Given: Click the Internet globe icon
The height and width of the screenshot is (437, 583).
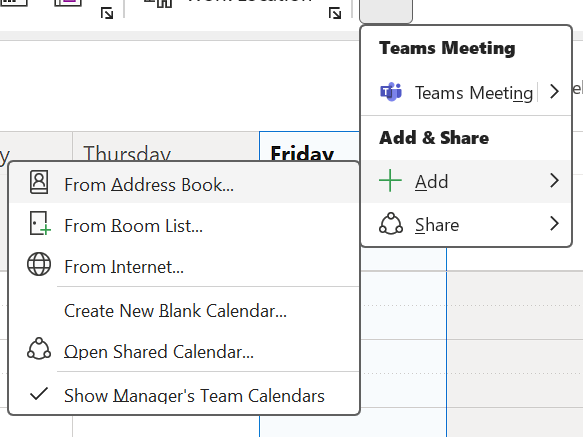Looking at the screenshot, I should click(x=39, y=264).
